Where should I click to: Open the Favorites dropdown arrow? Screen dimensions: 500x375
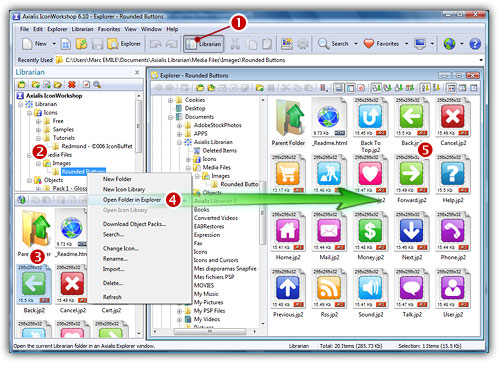(x=406, y=44)
